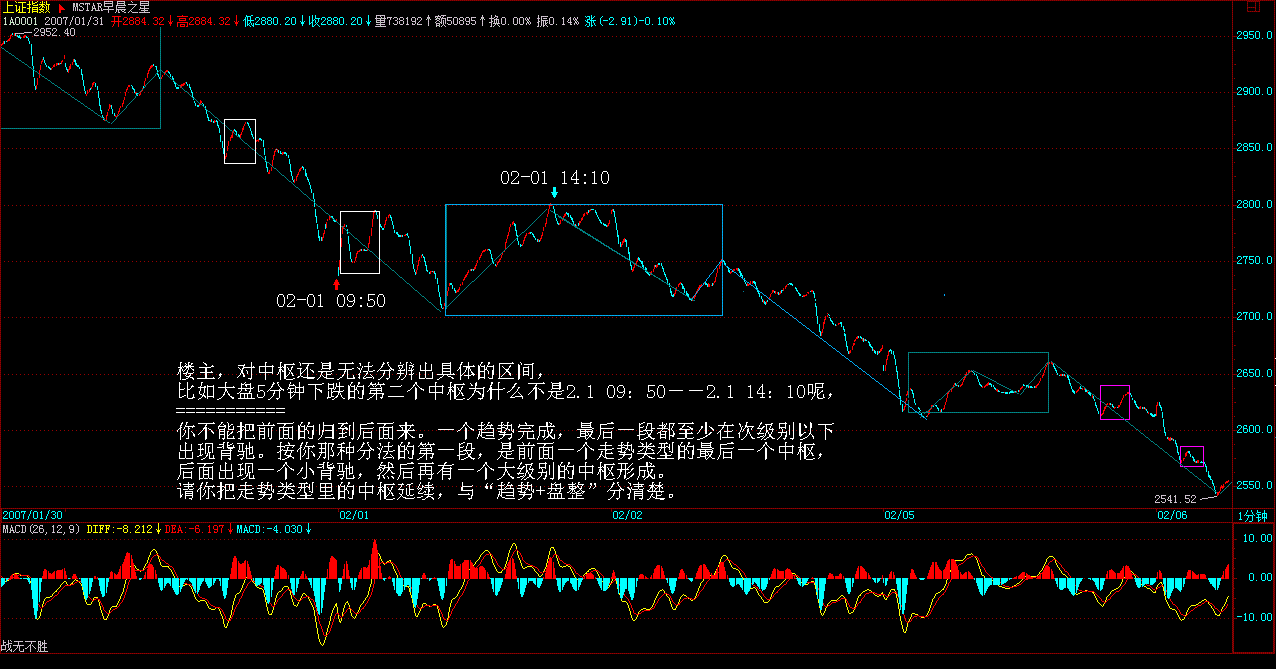
Task: Select the 2952.40 high price label
Action: (x=54, y=33)
